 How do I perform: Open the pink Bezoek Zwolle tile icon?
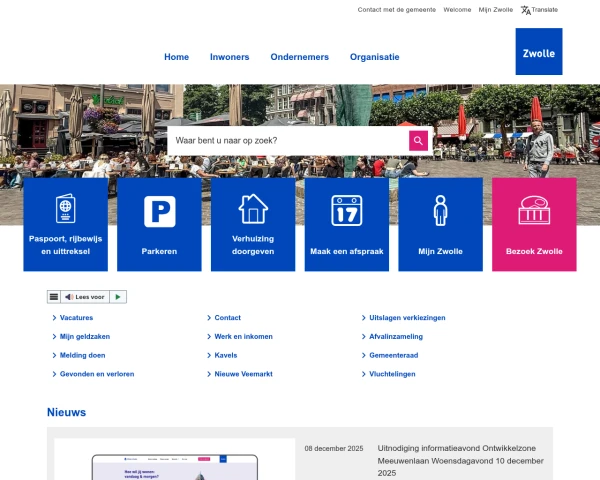tap(534, 210)
